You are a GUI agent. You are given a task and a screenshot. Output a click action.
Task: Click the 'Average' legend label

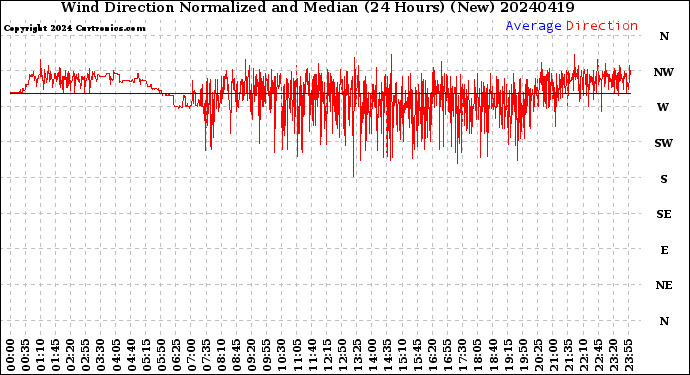[x=533, y=26]
